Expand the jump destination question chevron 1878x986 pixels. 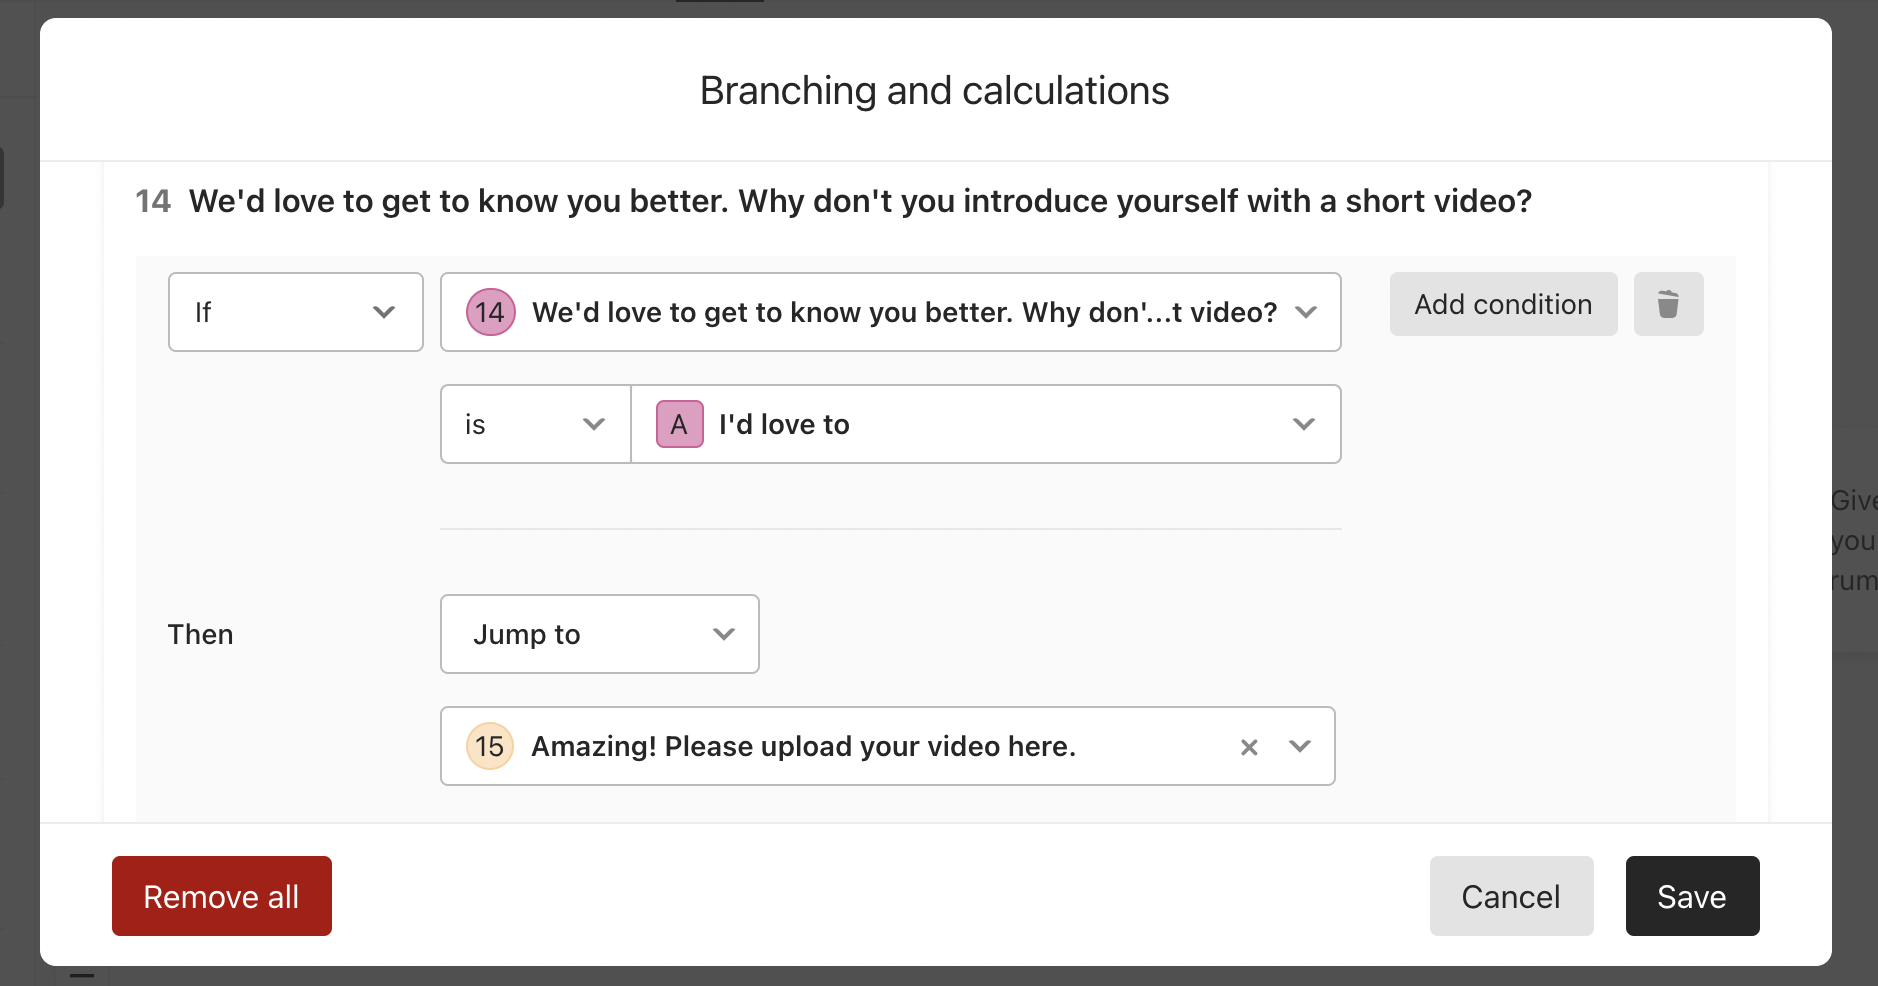tap(1299, 746)
